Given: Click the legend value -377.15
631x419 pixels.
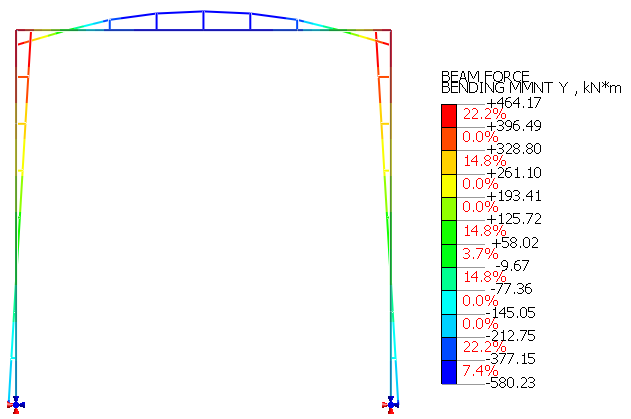Looking at the screenshot, I should pyautogui.click(x=510, y=359).
